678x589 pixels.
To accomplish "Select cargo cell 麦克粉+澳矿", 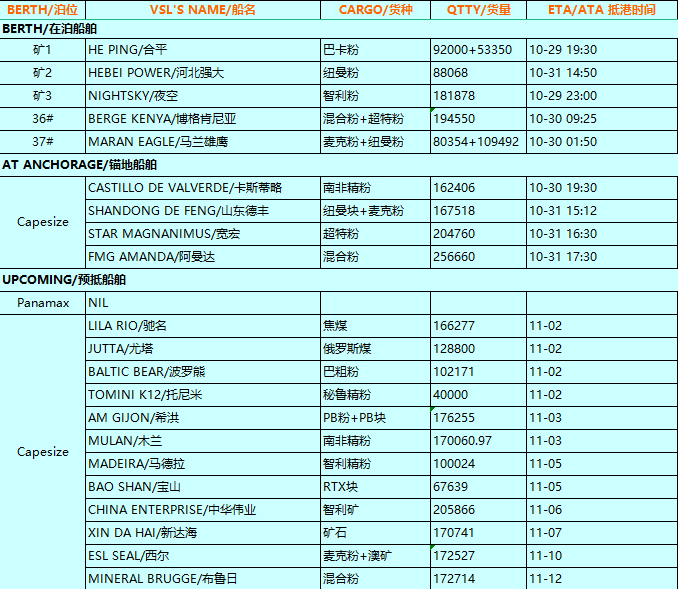I will pos(375,555).
